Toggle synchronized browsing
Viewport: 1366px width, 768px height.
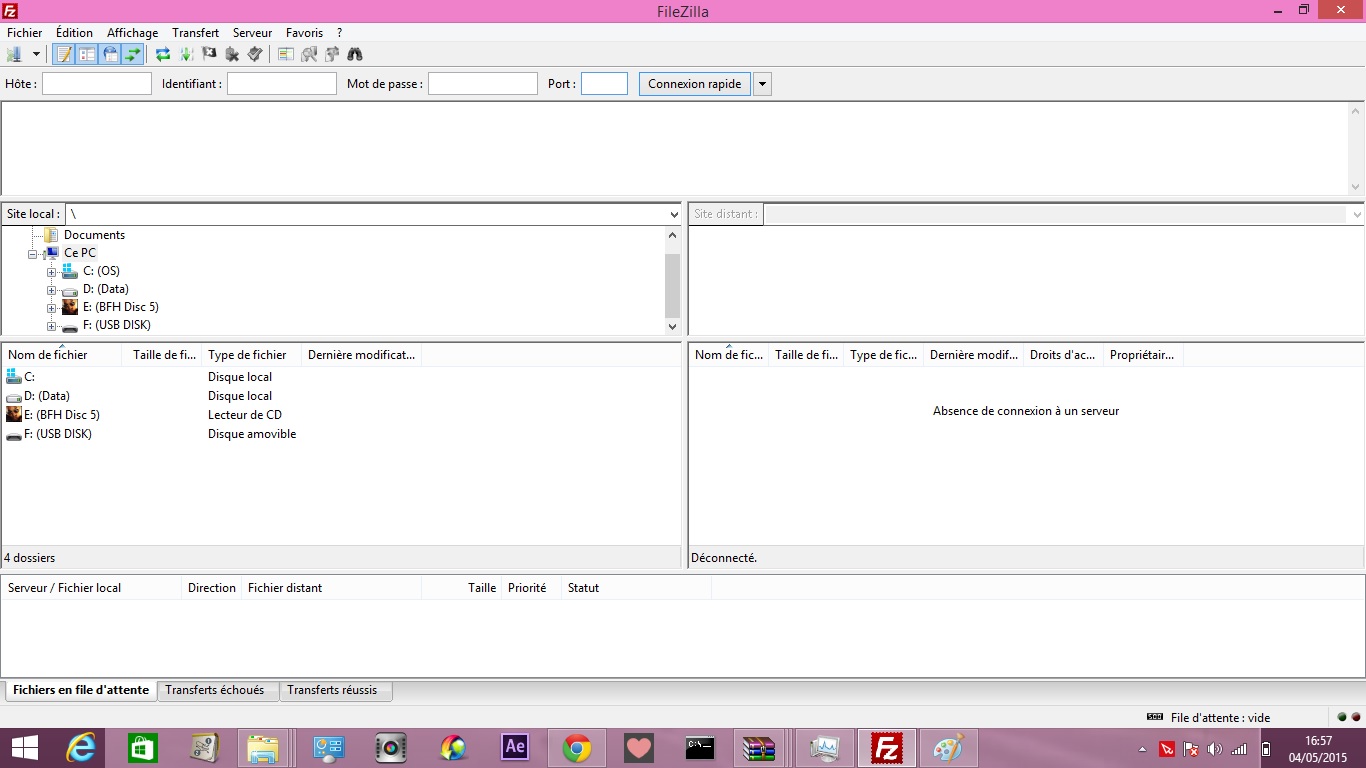[332, 54]
